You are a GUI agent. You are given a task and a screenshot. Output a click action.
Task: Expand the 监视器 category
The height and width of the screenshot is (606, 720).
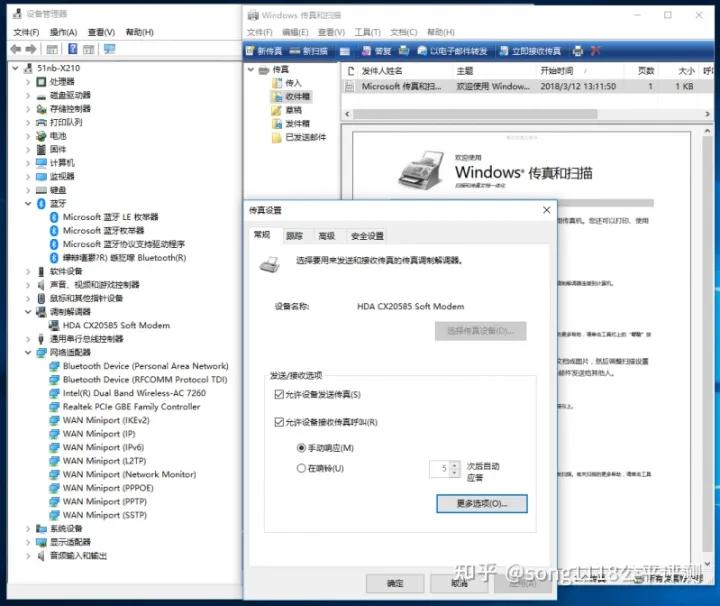pyautogui.click(x=28, y=177)
